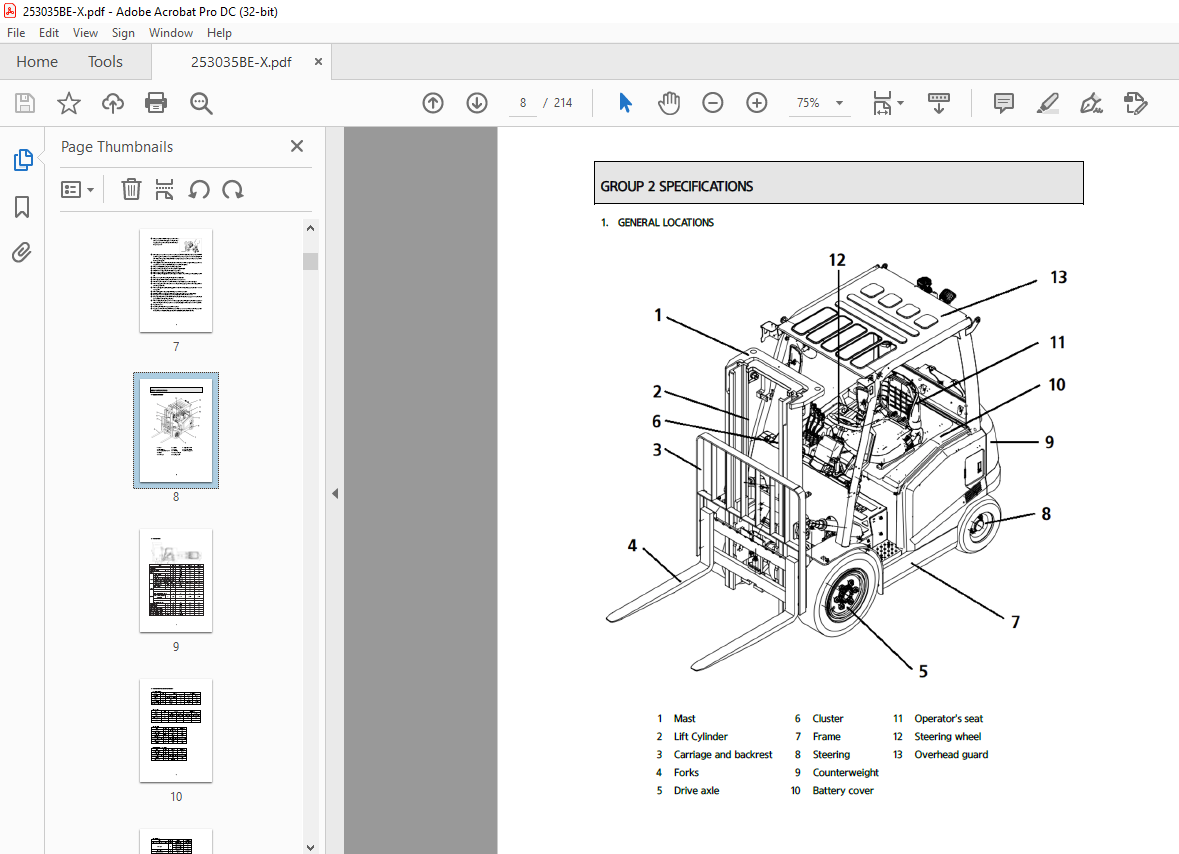Switch to the Home tab
Image resolution: width=1179 pixels, height=854 pixels.
pyautogui.click(x=37, y=62)
